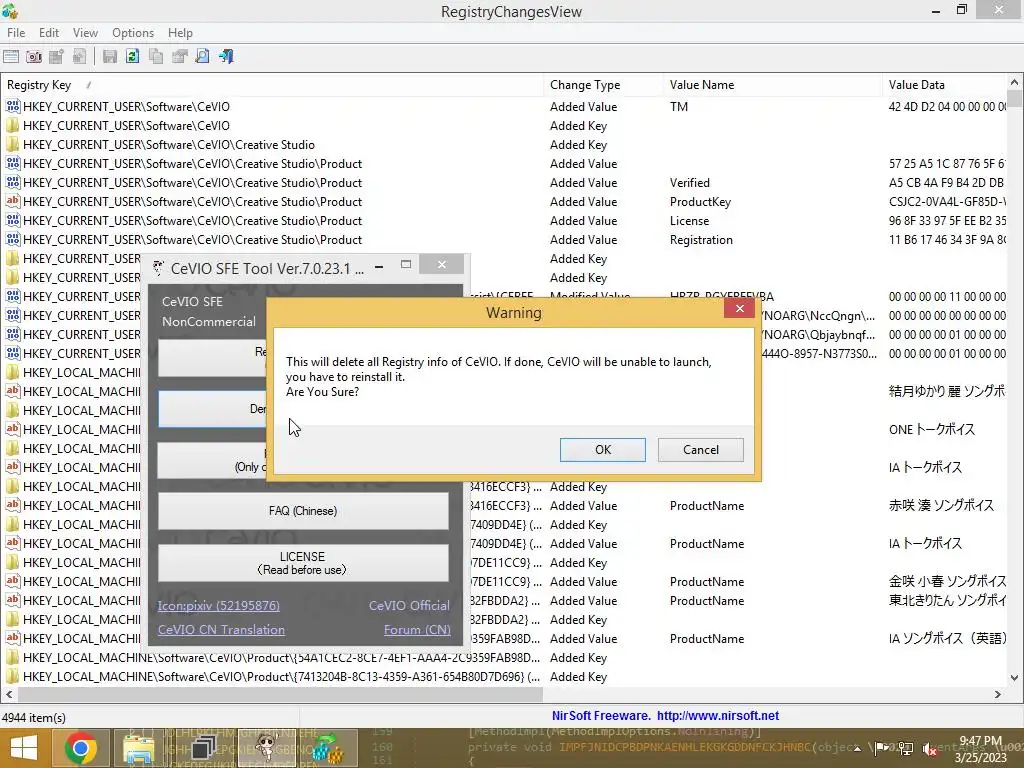
Task: Click the muted volume tray icon
Action: click(x=928, y=748)
